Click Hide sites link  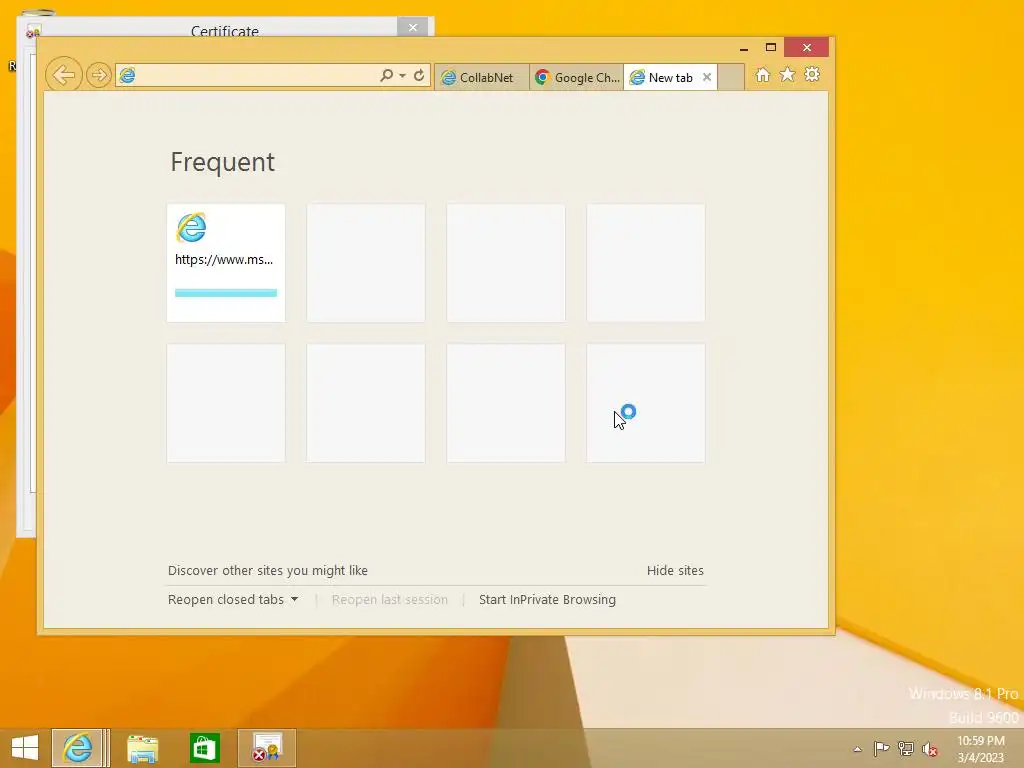[x=675, y=571]
